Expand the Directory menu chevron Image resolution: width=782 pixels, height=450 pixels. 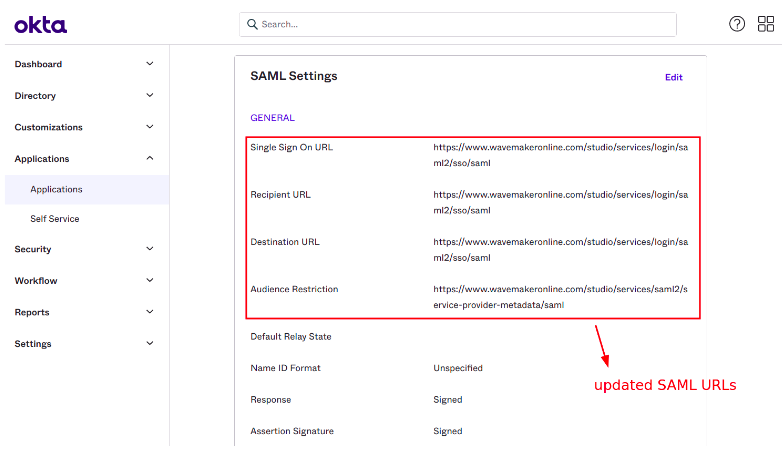[x=150, y=96]
